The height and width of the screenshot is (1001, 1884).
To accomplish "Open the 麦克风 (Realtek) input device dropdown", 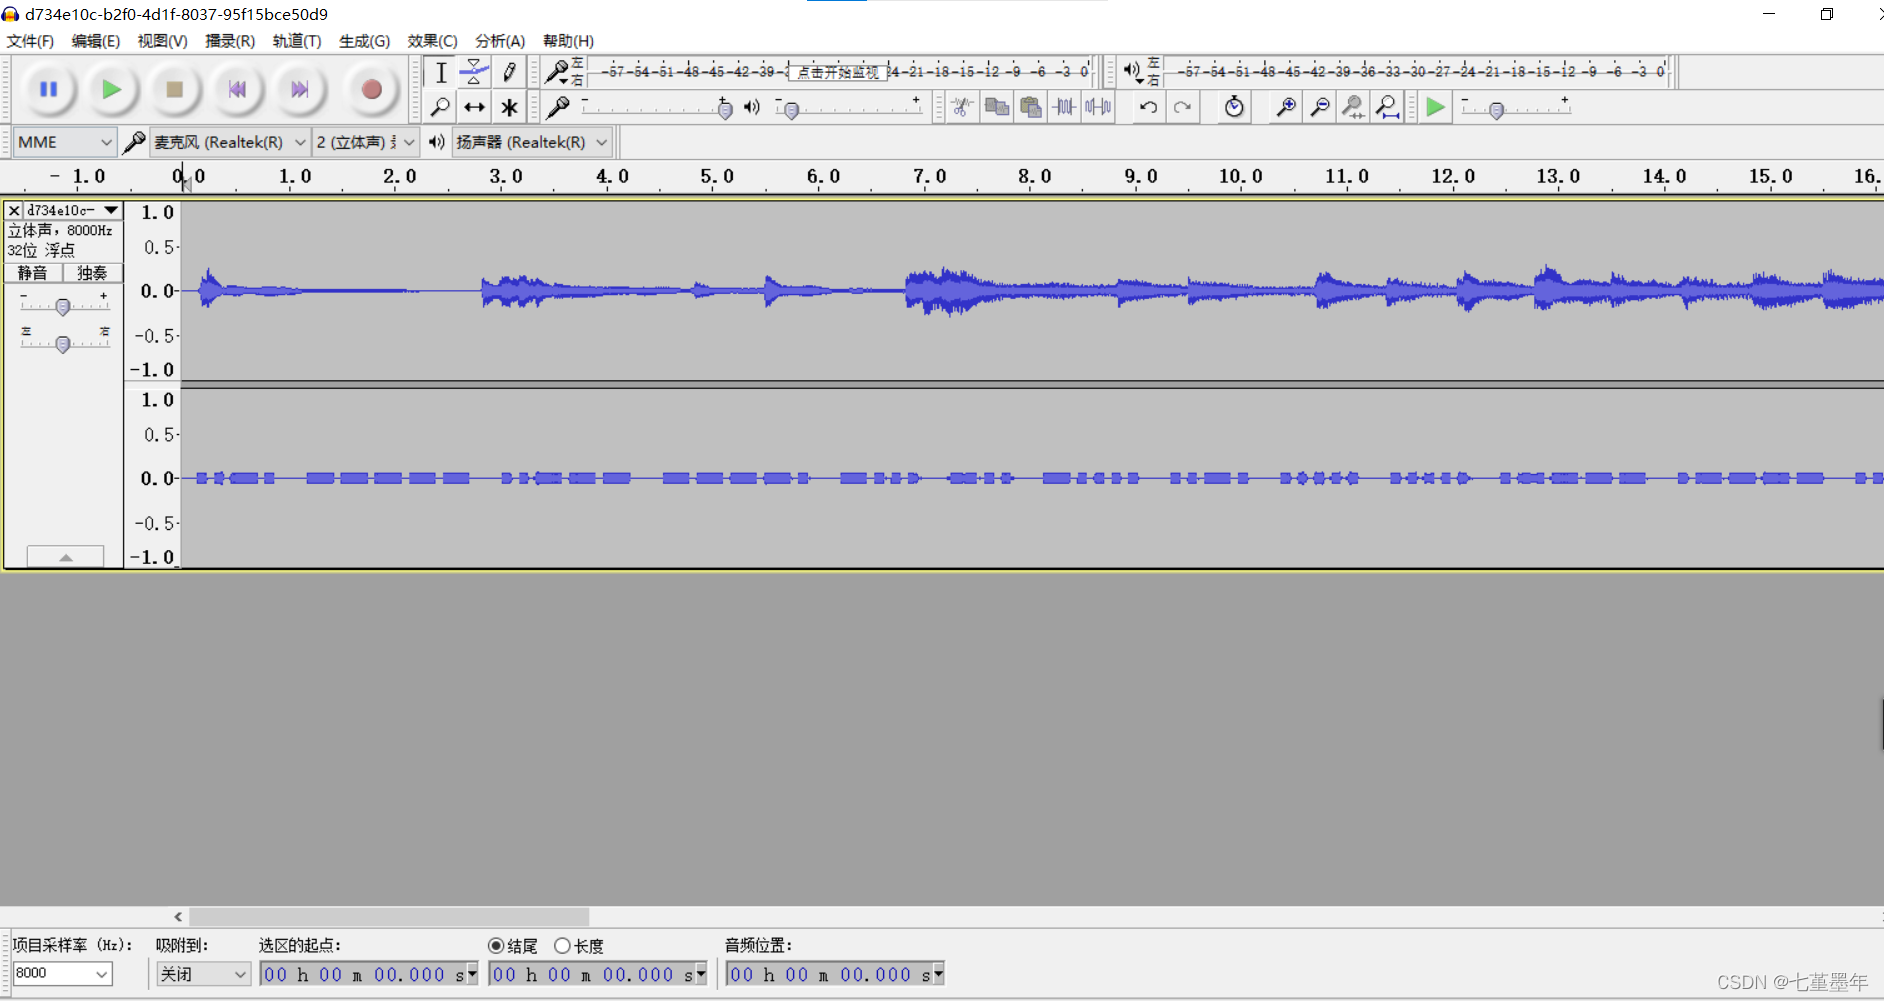I will [229, 142].
